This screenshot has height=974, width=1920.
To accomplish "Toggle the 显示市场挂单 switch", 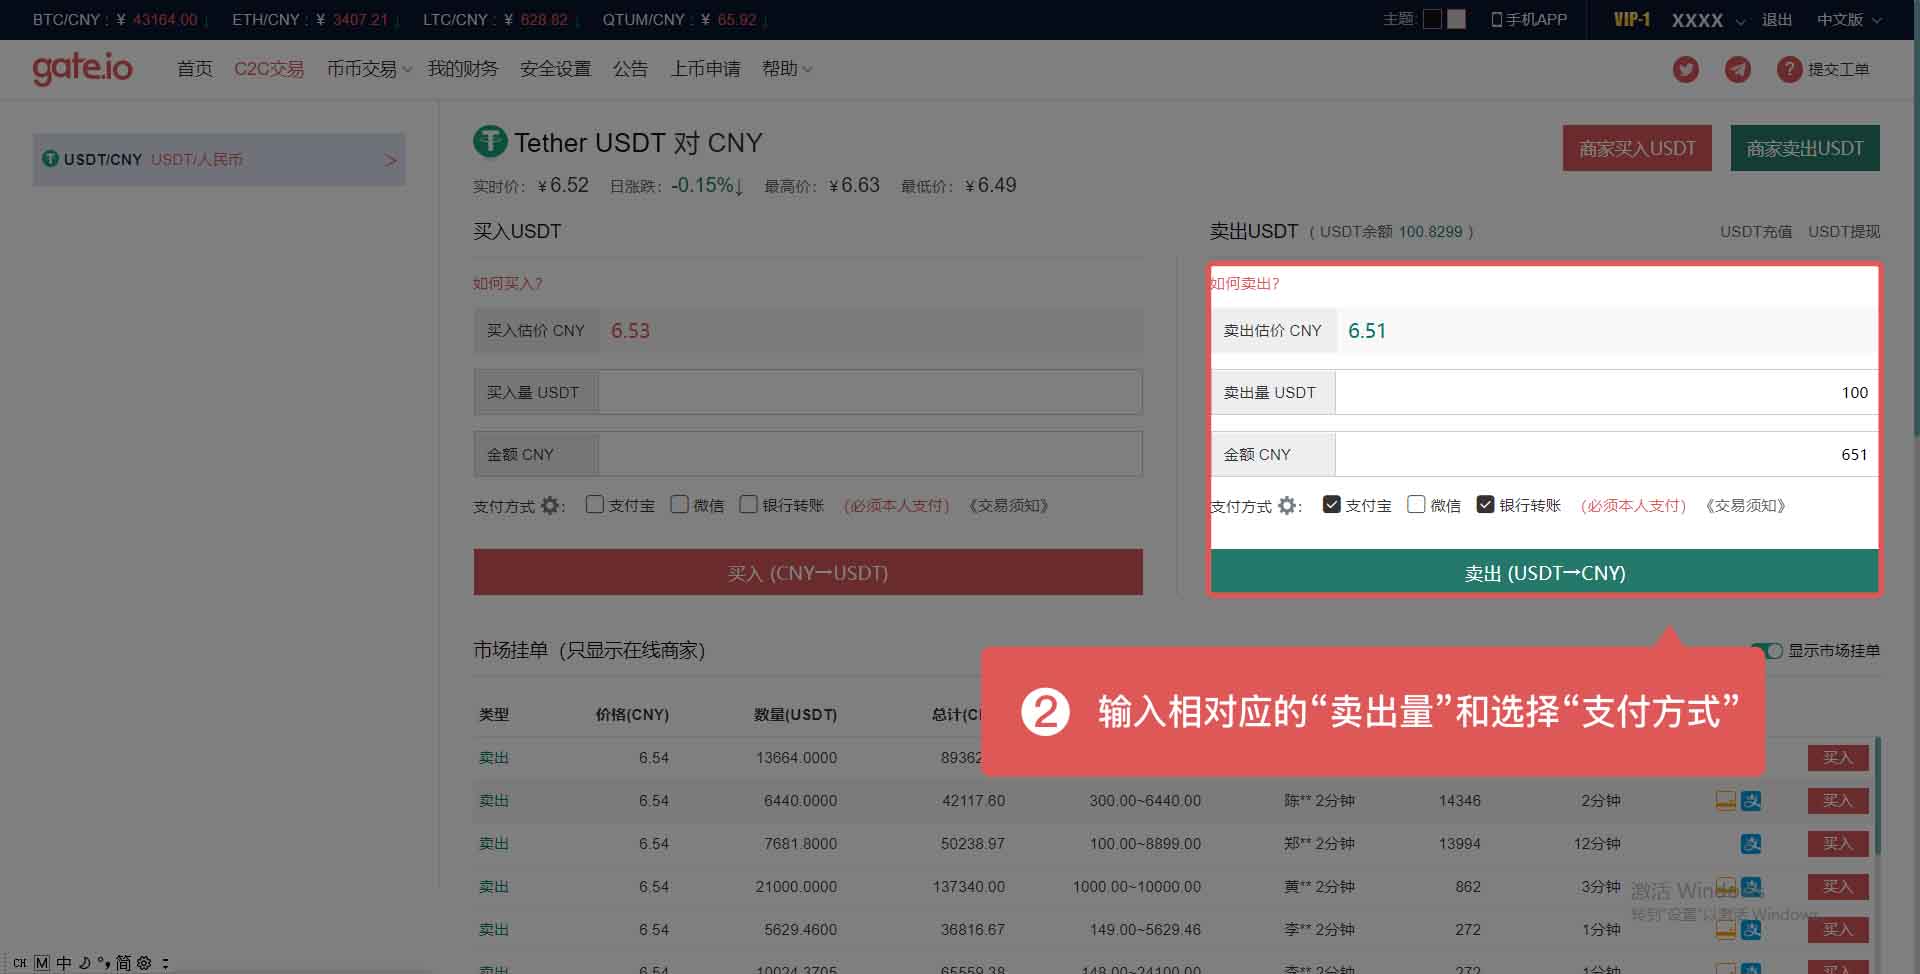I will pos(1767,651).
